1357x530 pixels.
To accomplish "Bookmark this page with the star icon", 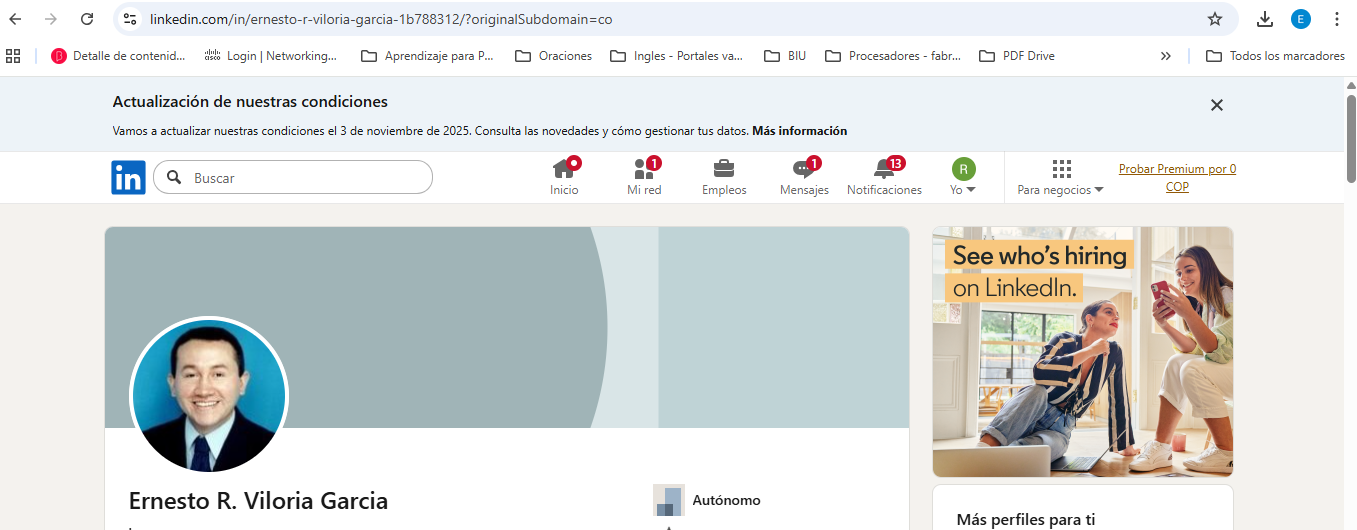I will click(x=1215, y=19).
